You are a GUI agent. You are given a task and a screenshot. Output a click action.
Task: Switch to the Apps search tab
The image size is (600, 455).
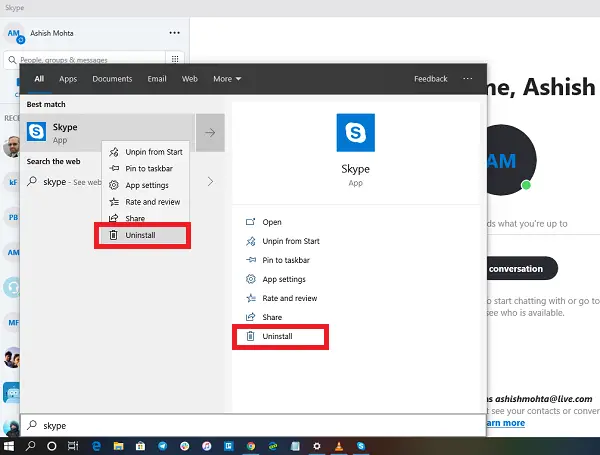pyautogui.click(x=68, y=79)
